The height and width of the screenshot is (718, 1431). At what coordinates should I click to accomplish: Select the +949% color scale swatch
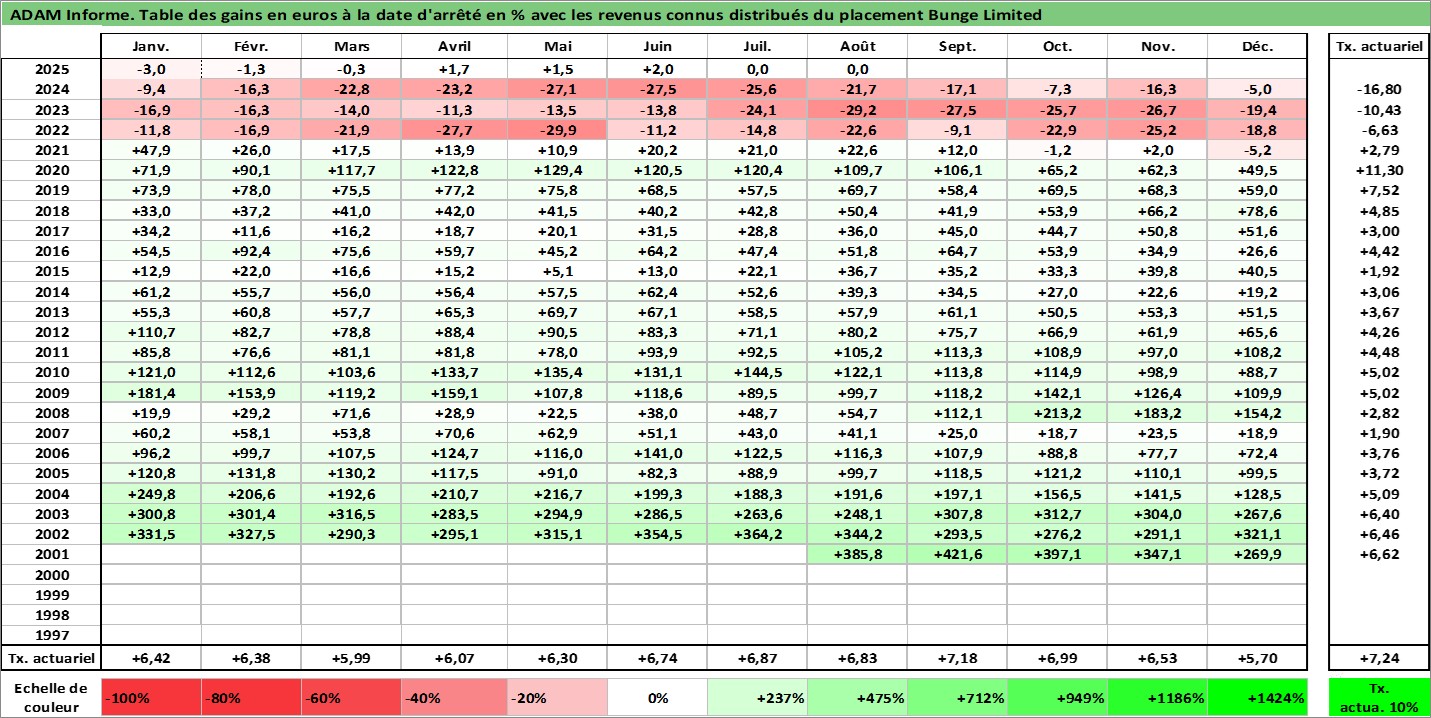click(x=1057, y=698)
